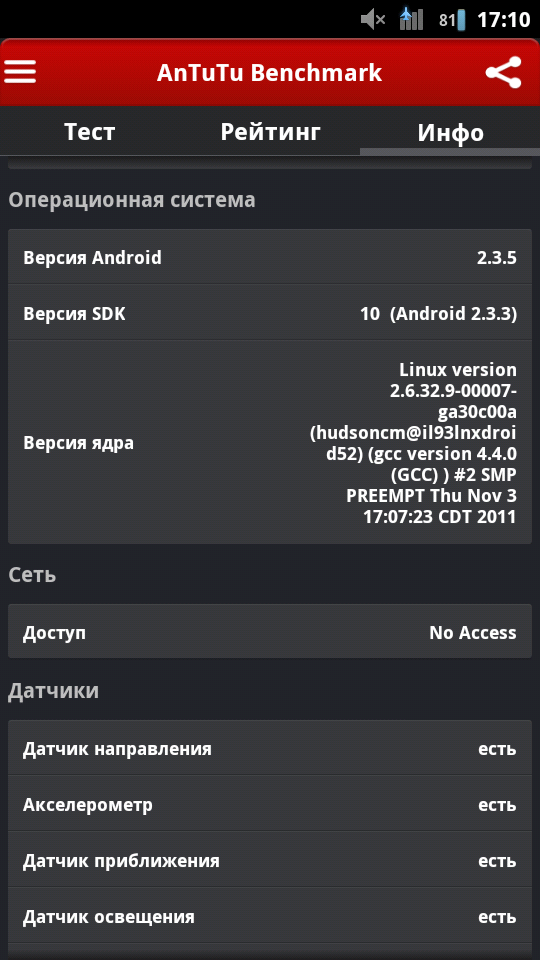Image resolution: width=540 pixels, height=960 pixels.
Task: Select the Инфо tab
Action: tap(450, 132)
